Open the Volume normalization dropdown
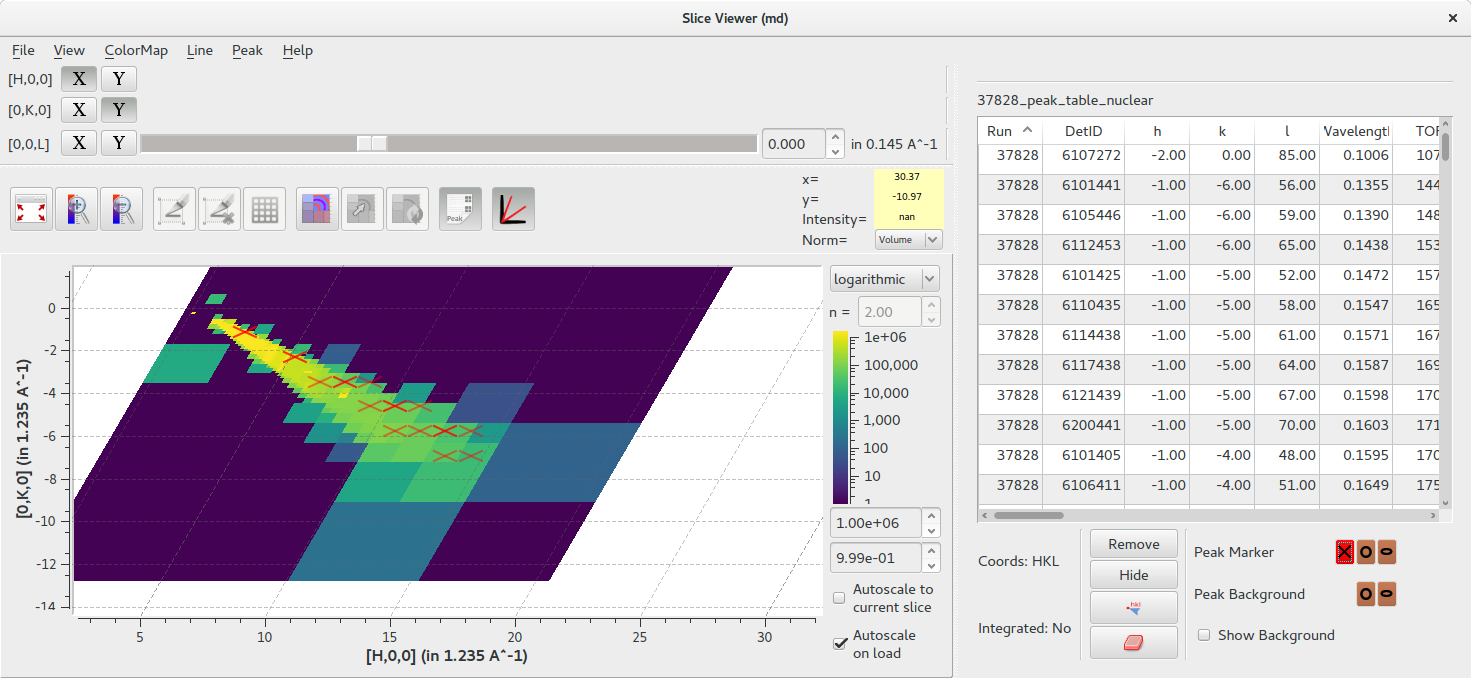Viewport: 1471px width, 678px height. tap(908, 239)
